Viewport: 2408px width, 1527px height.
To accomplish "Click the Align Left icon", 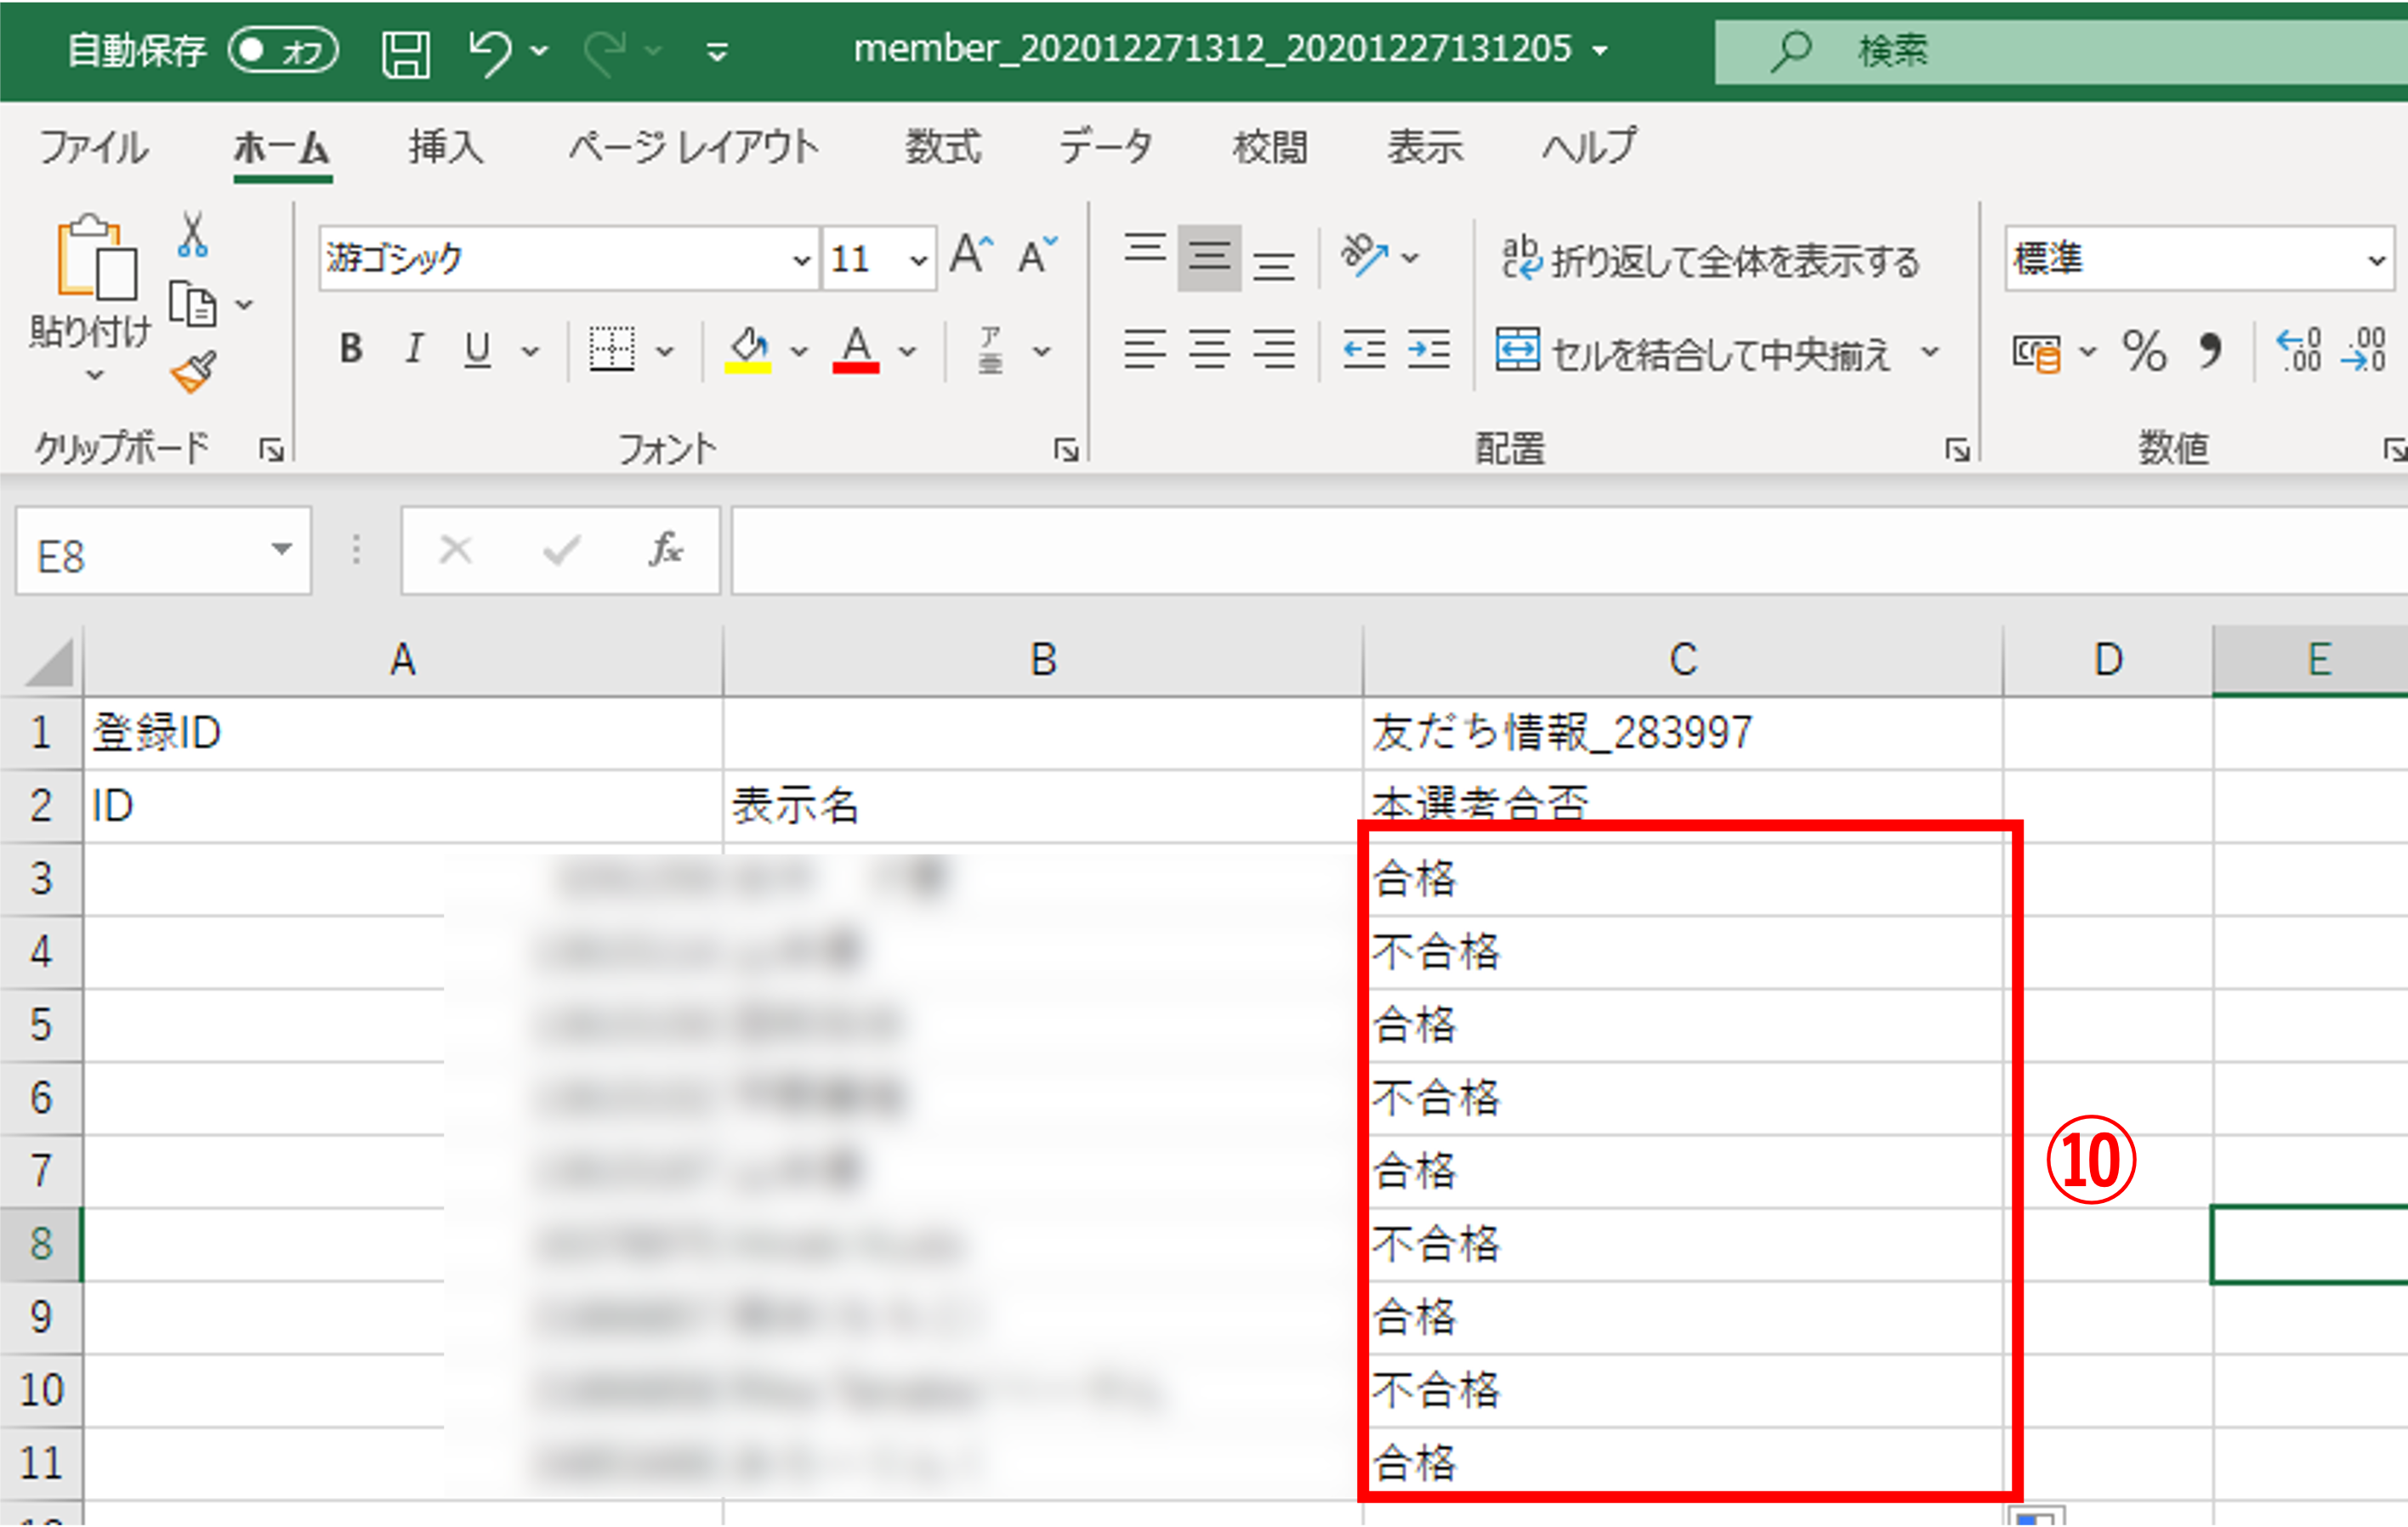I will click(1144, 349).
